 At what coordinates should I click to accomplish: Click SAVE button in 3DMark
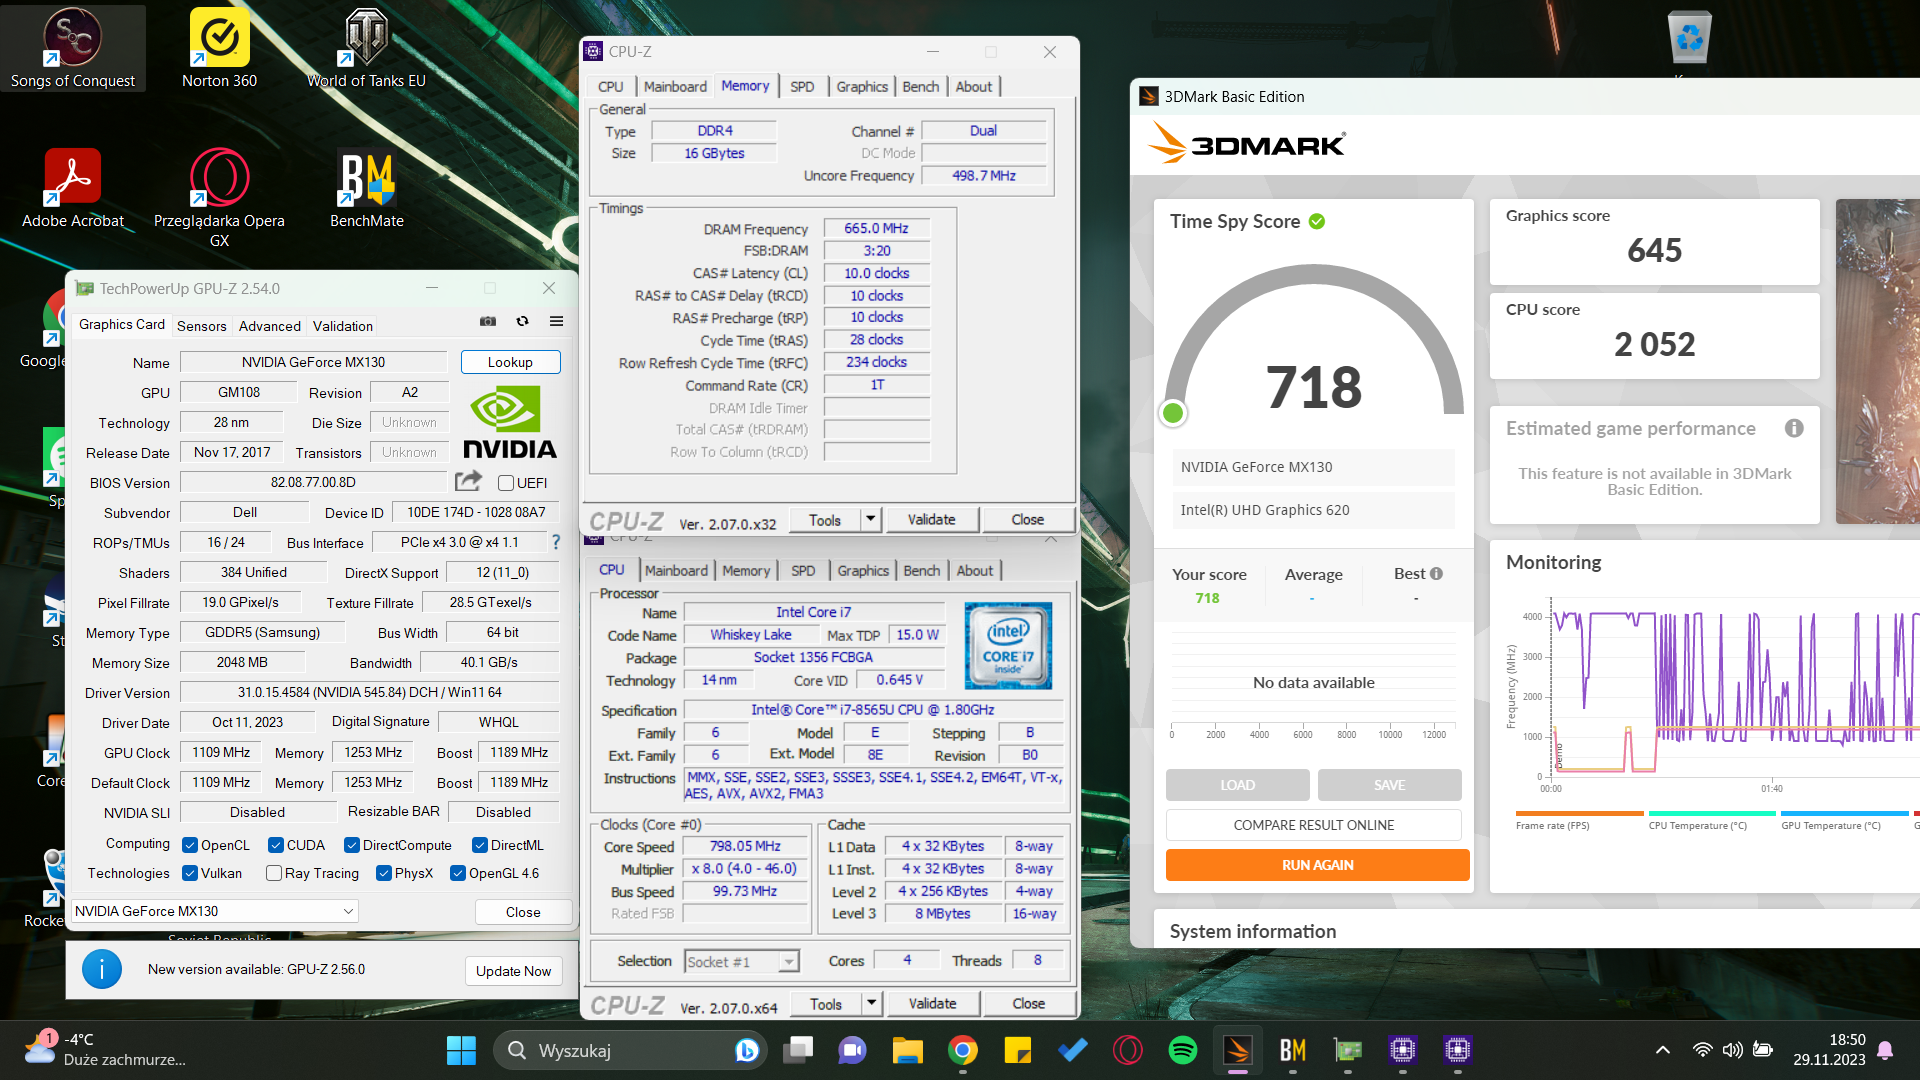1390,785
